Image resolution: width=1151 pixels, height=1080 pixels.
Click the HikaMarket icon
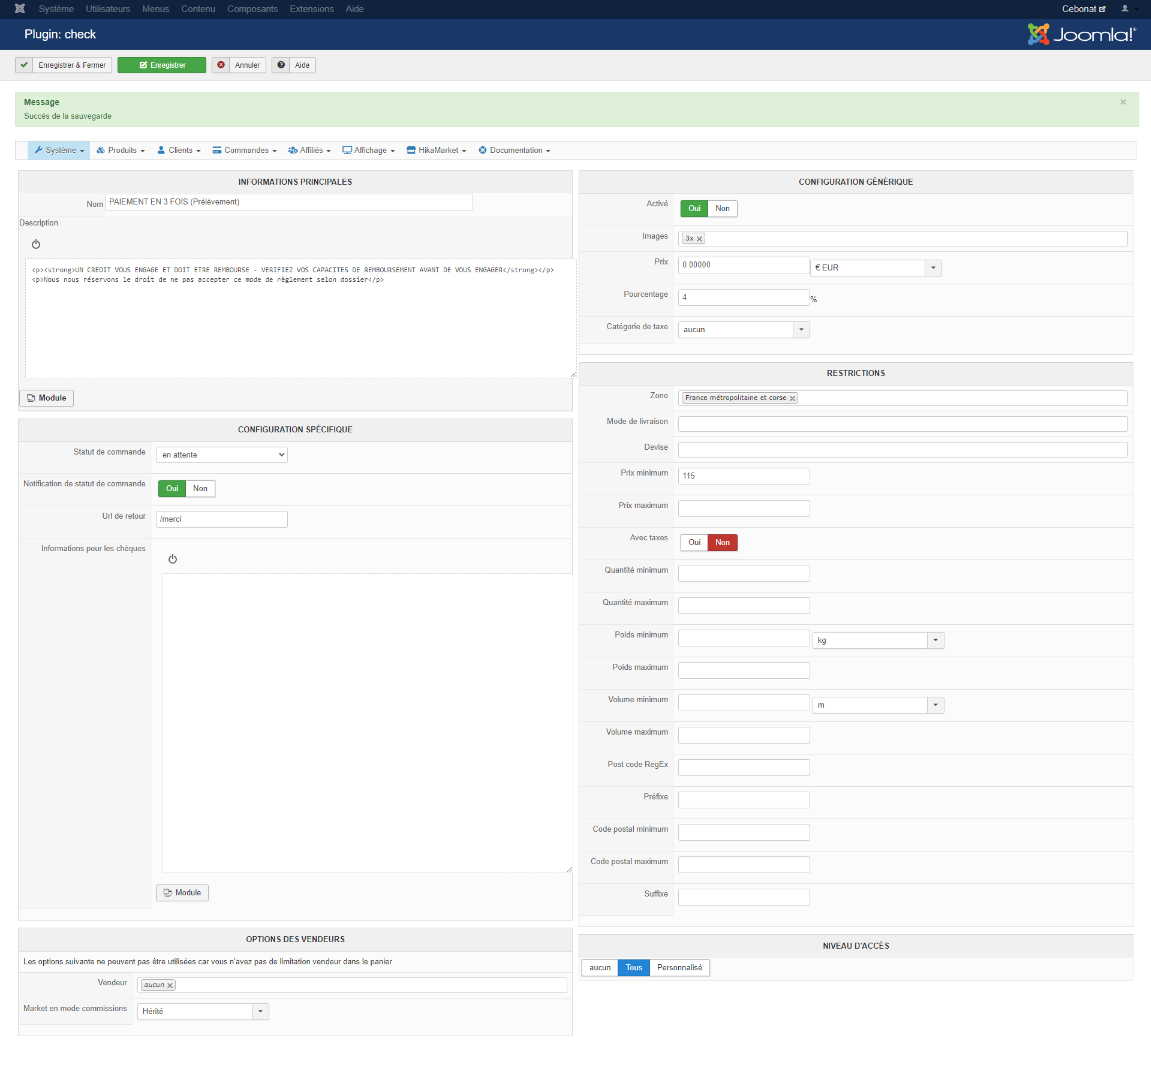tap(411, 150)
